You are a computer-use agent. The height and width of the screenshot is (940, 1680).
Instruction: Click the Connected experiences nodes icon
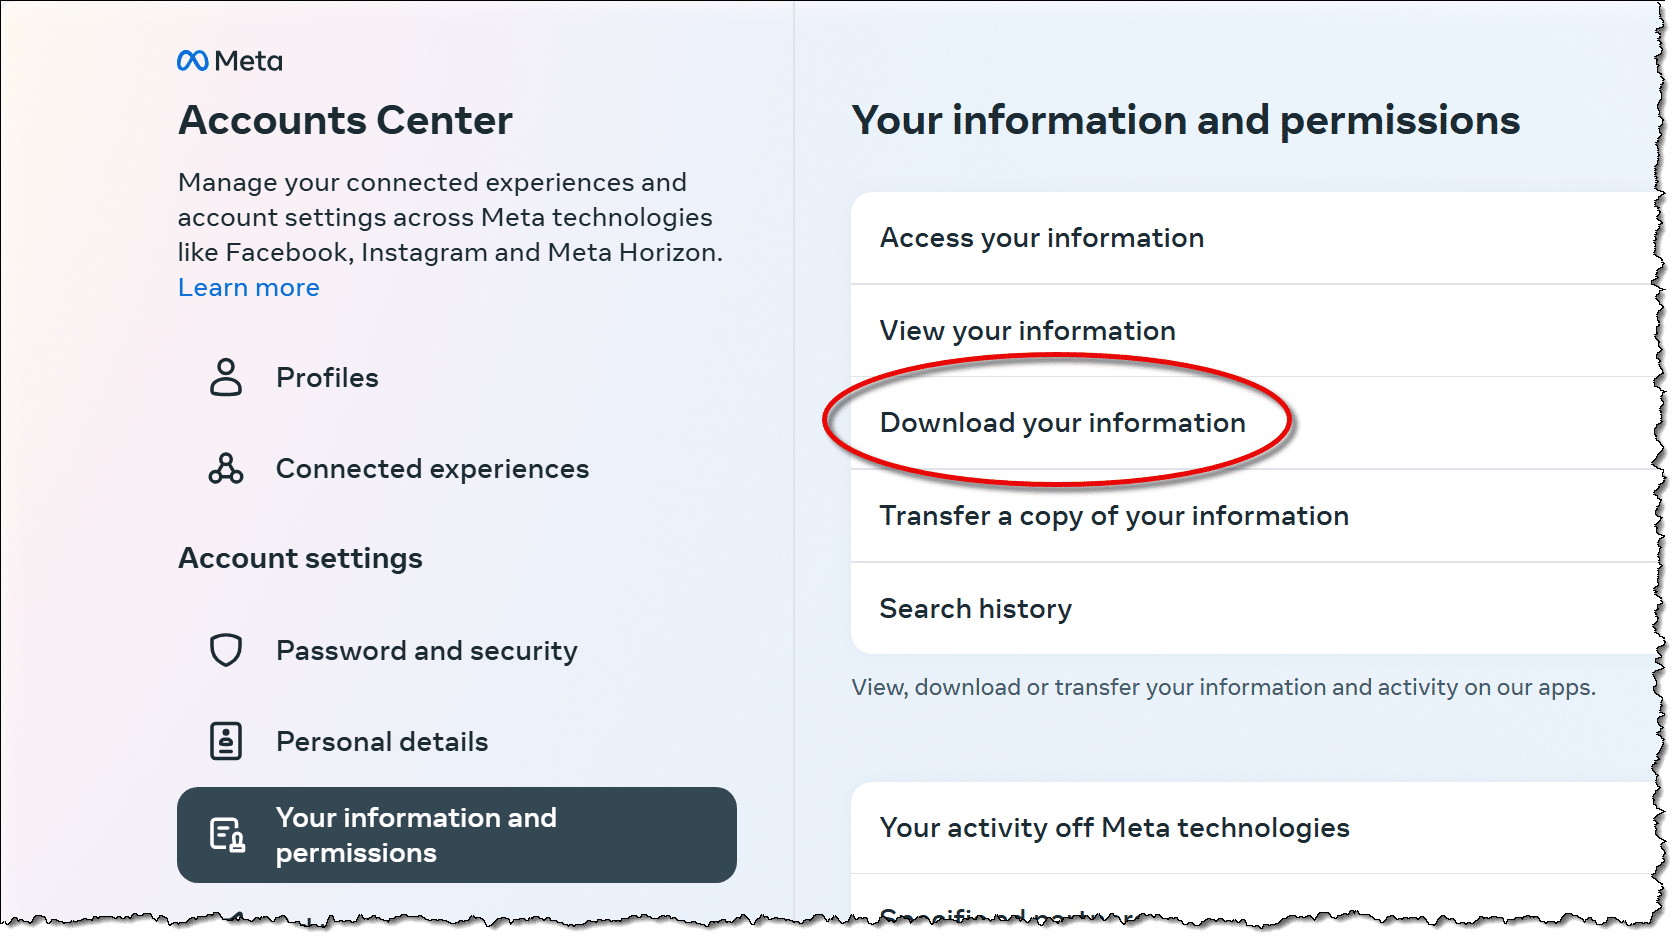(226, 469)
